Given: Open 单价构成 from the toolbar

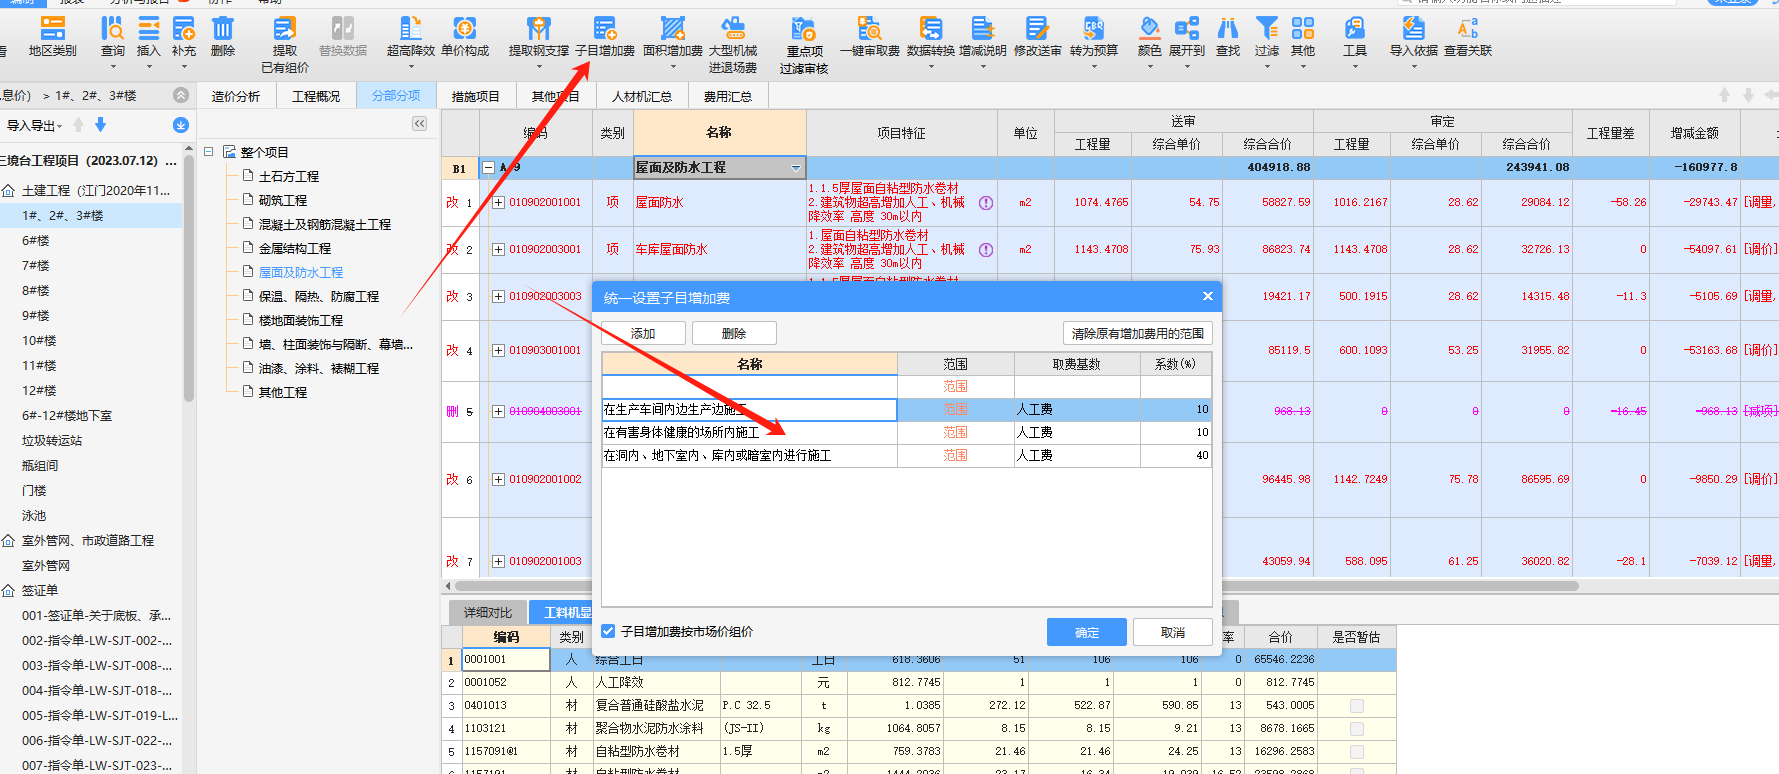Looking at the screenshot, I should pyautogui.click(x=465, y=37).
